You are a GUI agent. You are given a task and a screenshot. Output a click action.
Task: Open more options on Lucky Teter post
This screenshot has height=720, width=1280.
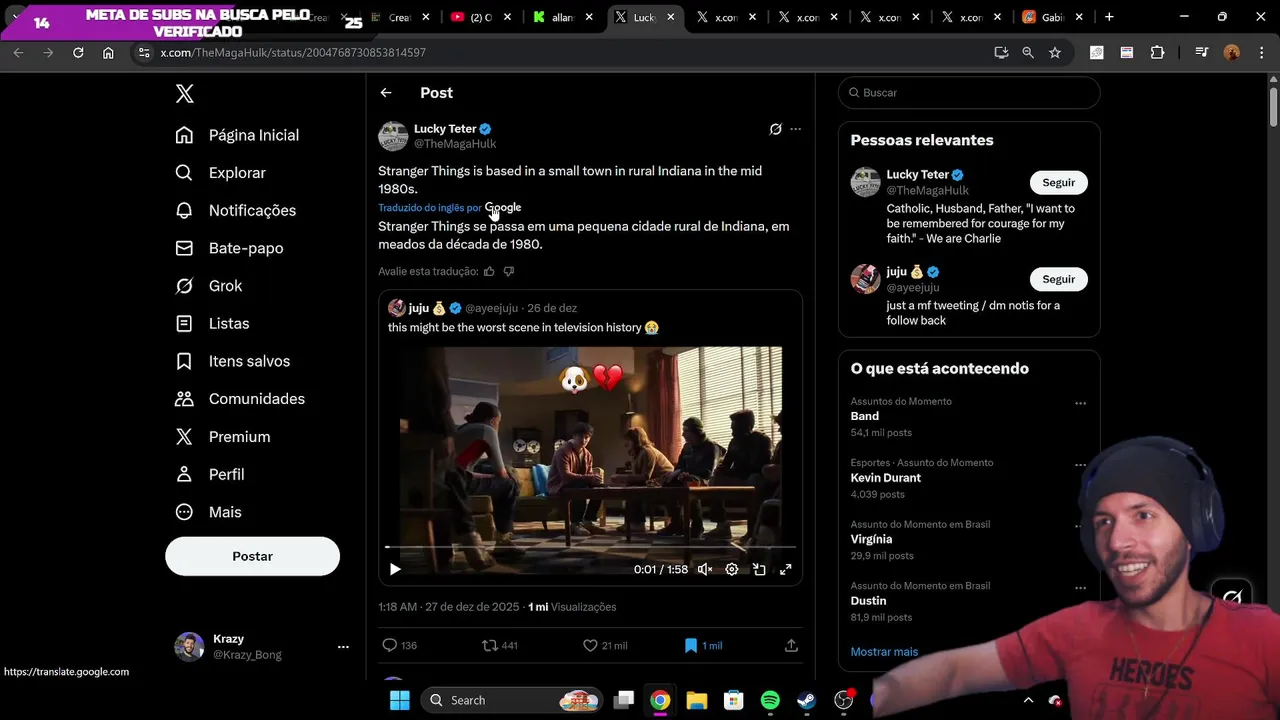point(796,129)
